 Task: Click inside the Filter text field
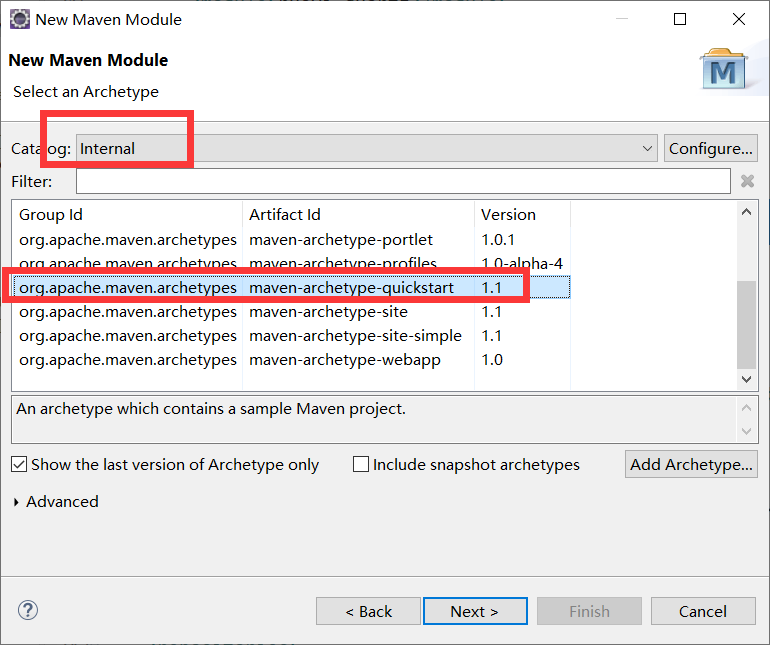403,181
